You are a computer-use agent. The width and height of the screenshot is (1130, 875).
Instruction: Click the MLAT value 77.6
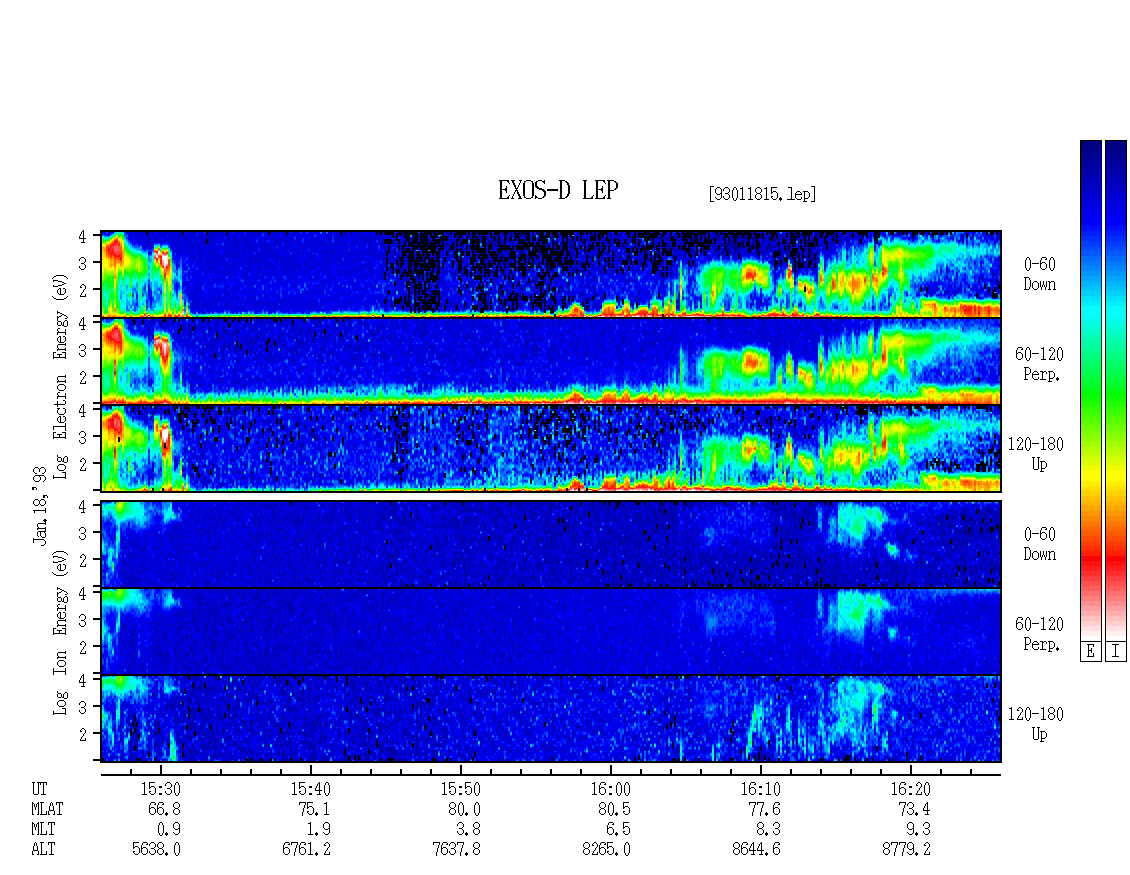[x=764, y=809]
